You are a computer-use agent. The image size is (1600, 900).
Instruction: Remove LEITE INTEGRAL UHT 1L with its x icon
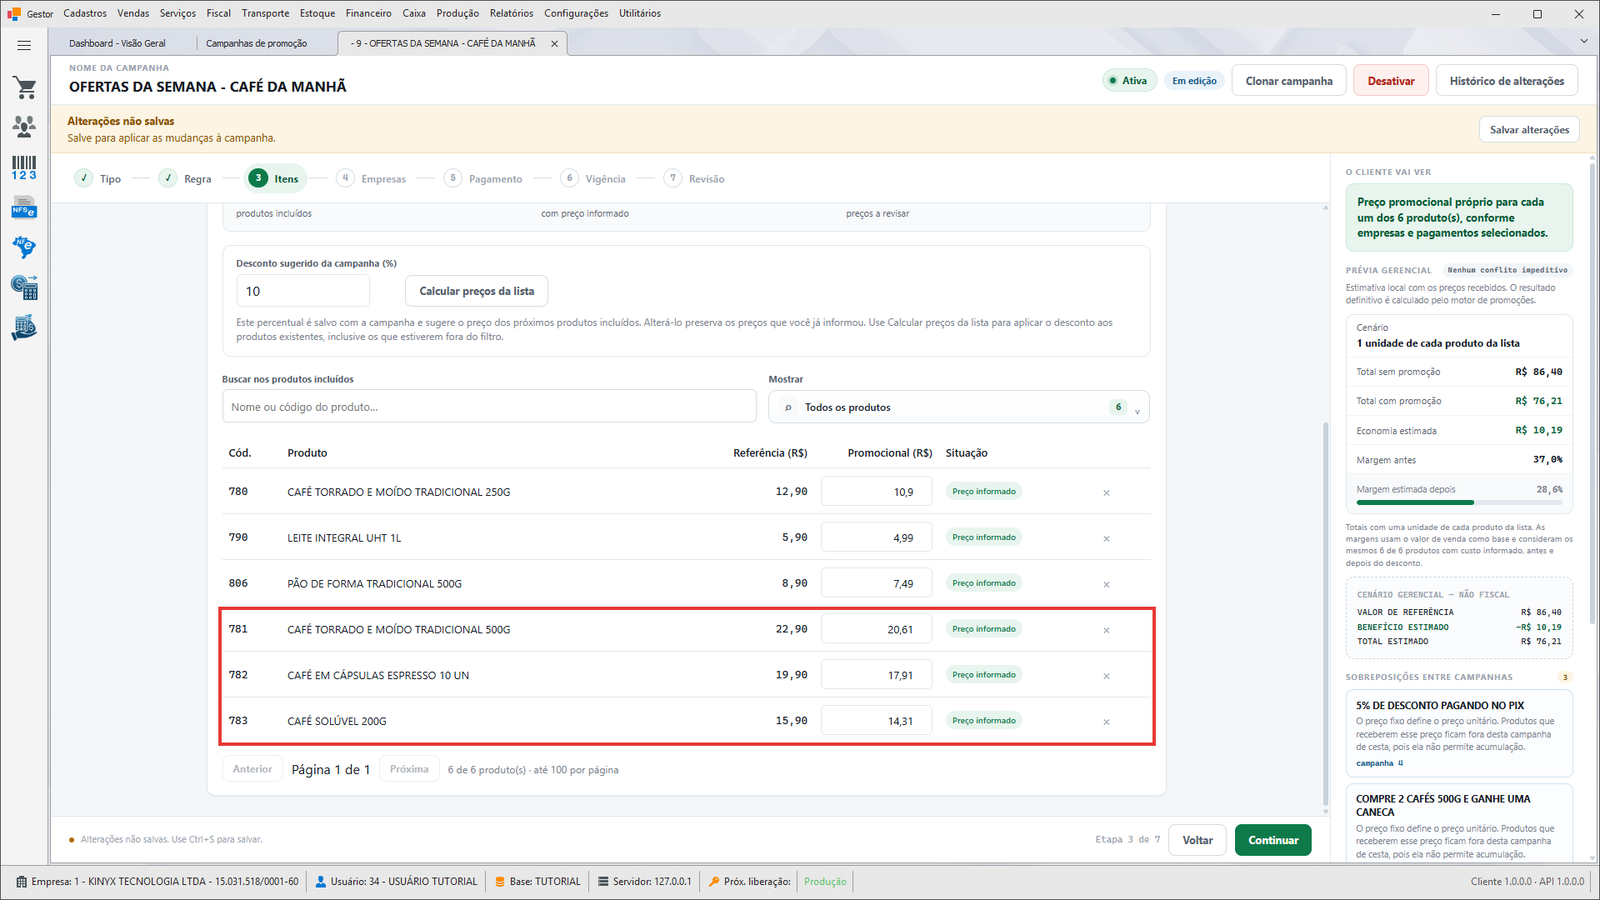[x=1106, y=539]
